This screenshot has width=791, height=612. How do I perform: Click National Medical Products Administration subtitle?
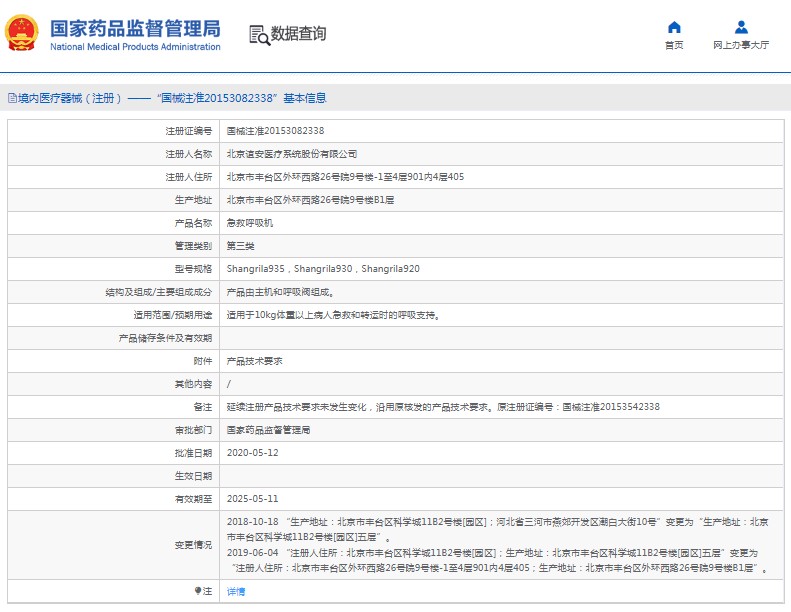pyautogui.click(x=135, y=47)
